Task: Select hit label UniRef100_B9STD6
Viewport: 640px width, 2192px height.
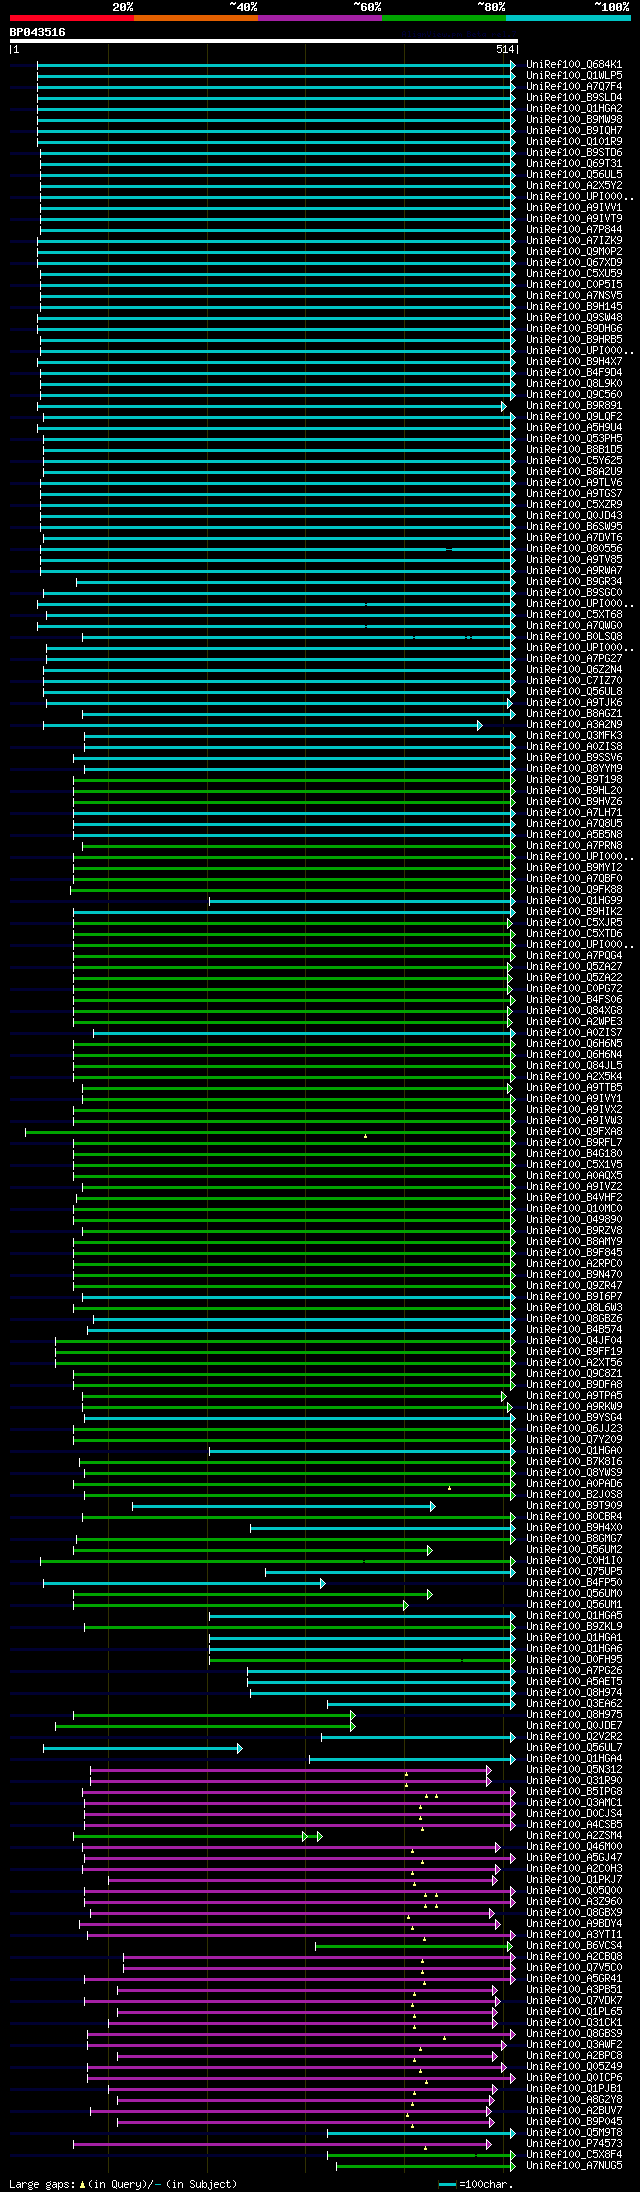Action: point(574,152)
